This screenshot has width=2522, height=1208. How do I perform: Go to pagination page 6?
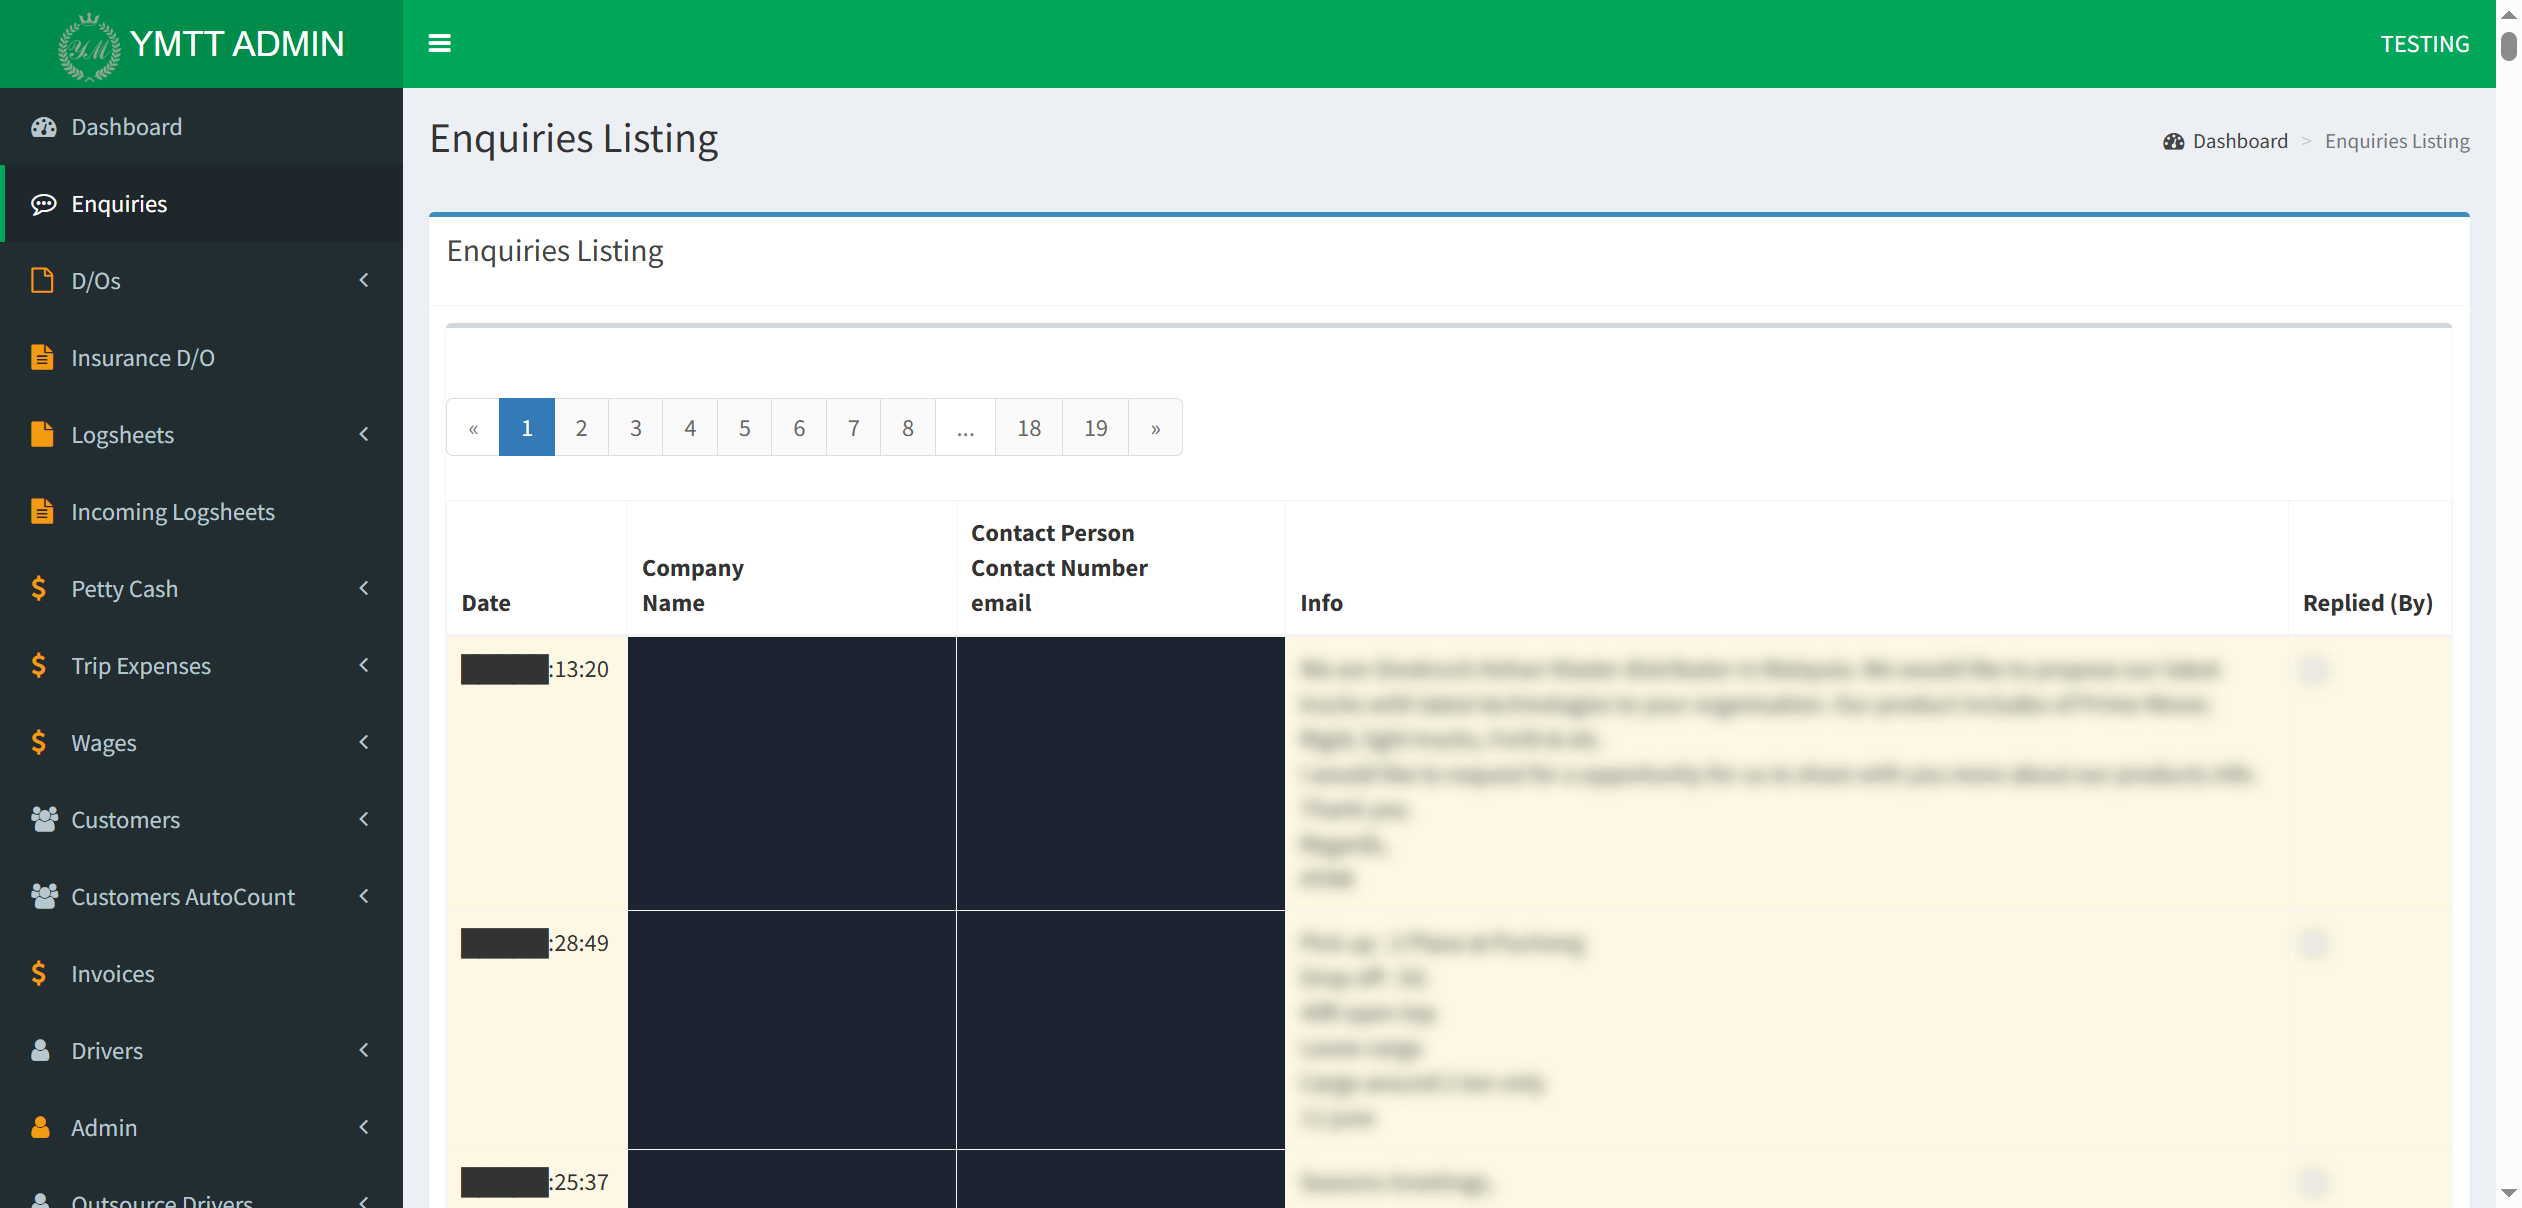pos(799,428)
